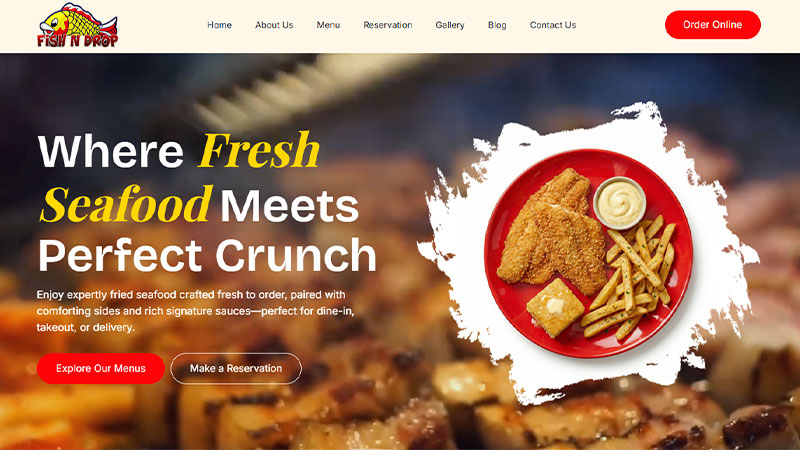Go to the About Us page
The width and height of the screenshot is (800, 450).
tap(274, 25)
